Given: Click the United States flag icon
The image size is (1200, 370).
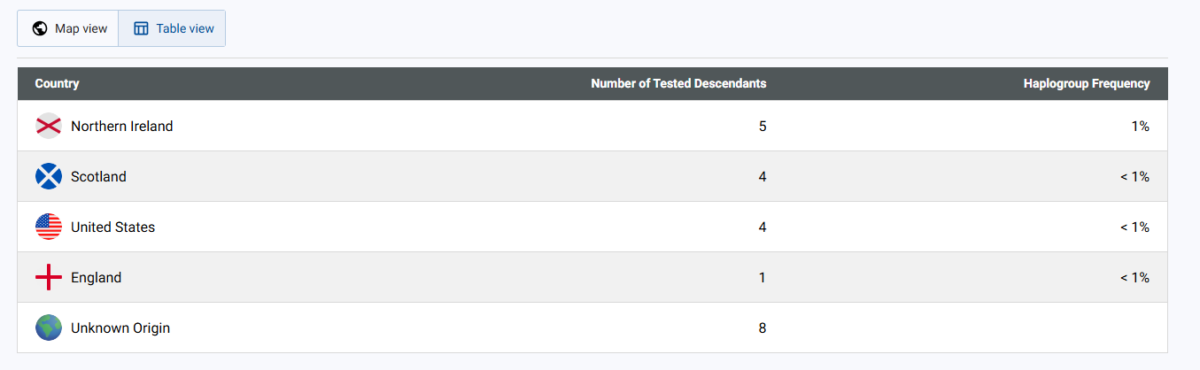Looking at the screenshot, I should [49, 227].
